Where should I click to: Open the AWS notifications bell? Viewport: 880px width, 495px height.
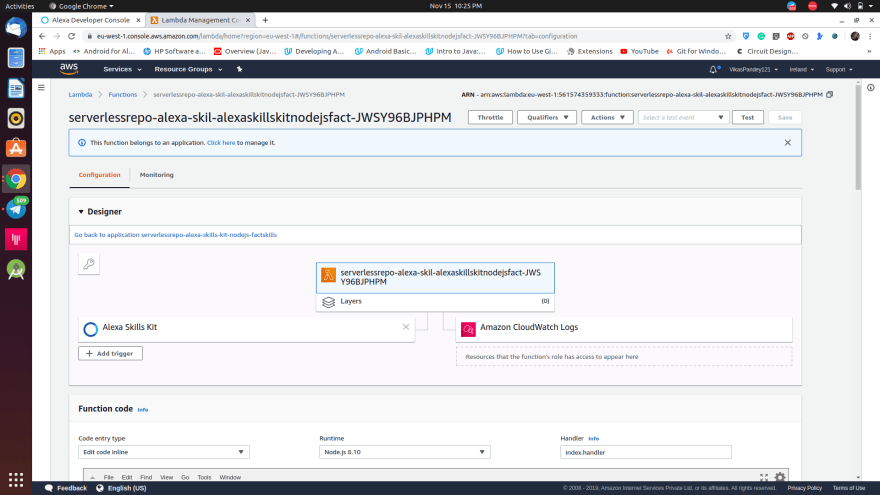click(x=713, y=70)
